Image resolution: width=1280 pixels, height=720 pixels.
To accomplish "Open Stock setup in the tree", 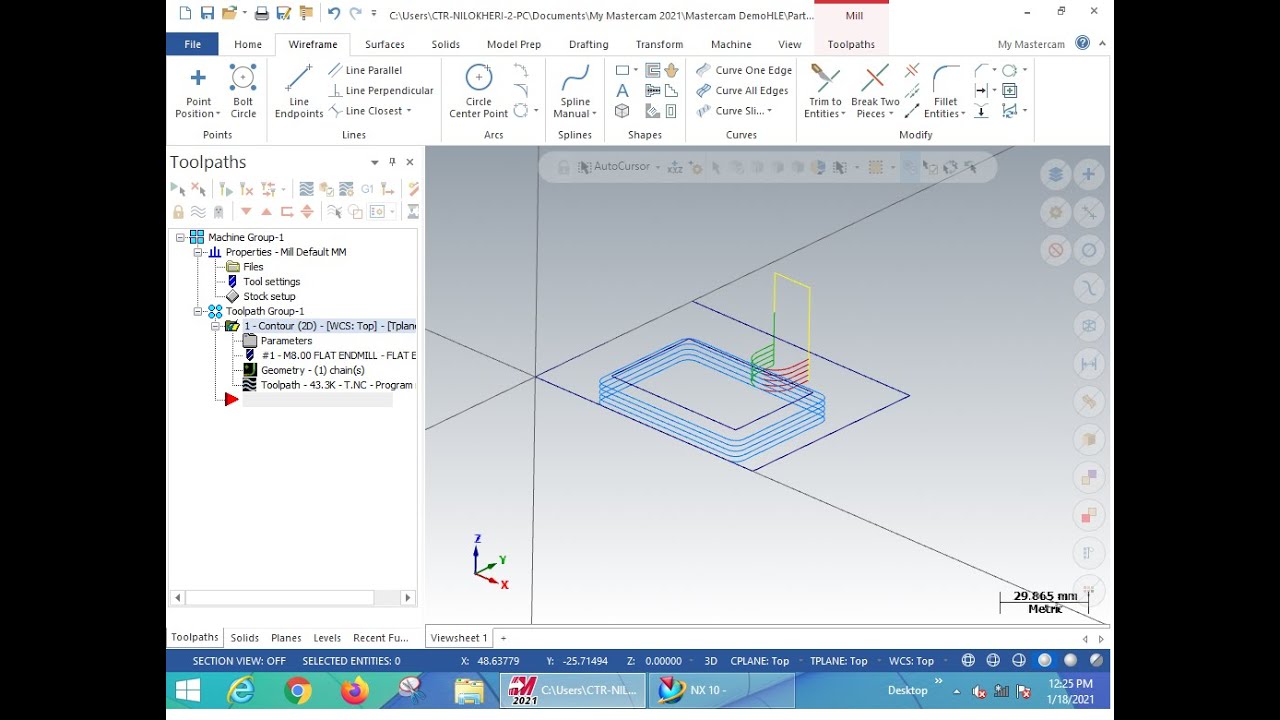I will click(261, 296).
